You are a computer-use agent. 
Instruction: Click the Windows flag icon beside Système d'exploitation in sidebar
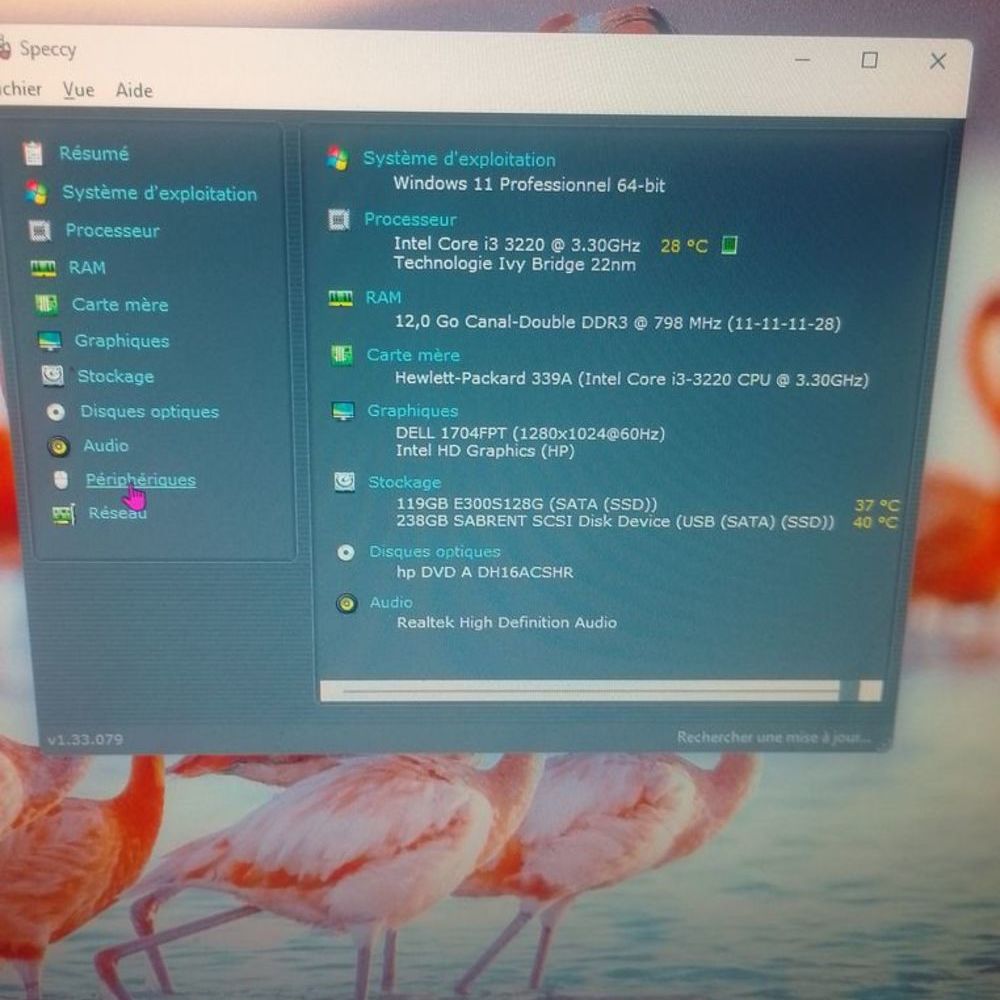(37, 192)
